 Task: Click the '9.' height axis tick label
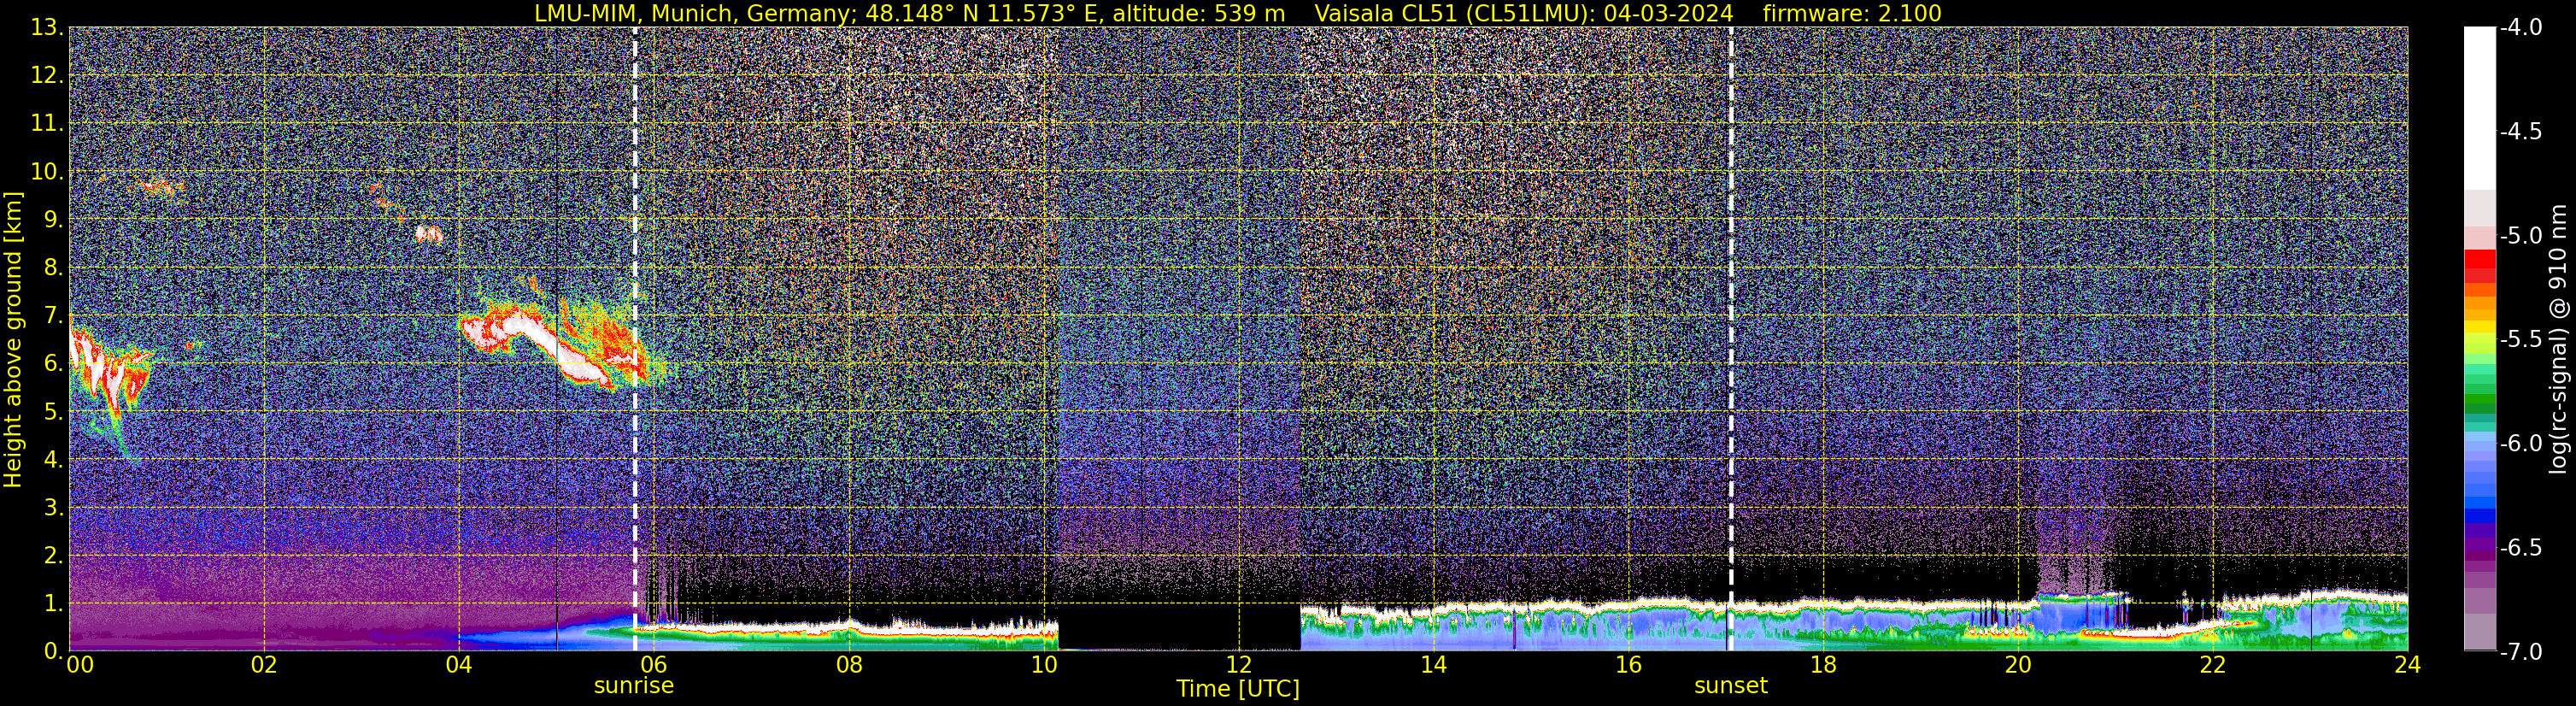[54, 220]
